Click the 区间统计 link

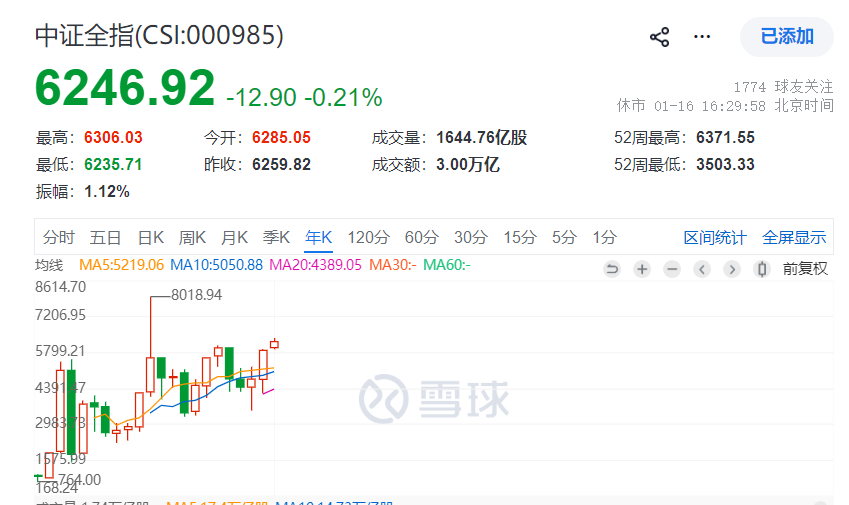click(714, 237)
